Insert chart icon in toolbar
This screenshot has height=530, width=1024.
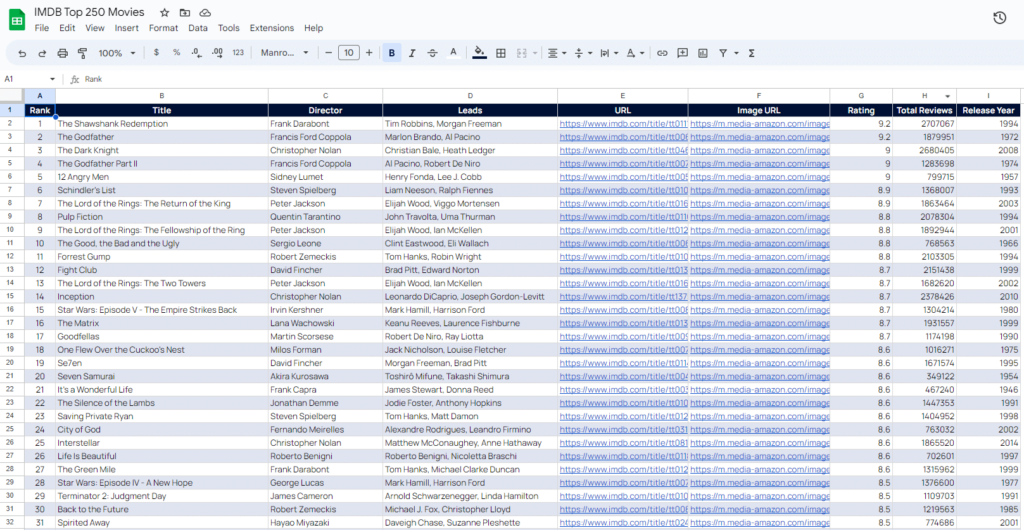(703, 53)
